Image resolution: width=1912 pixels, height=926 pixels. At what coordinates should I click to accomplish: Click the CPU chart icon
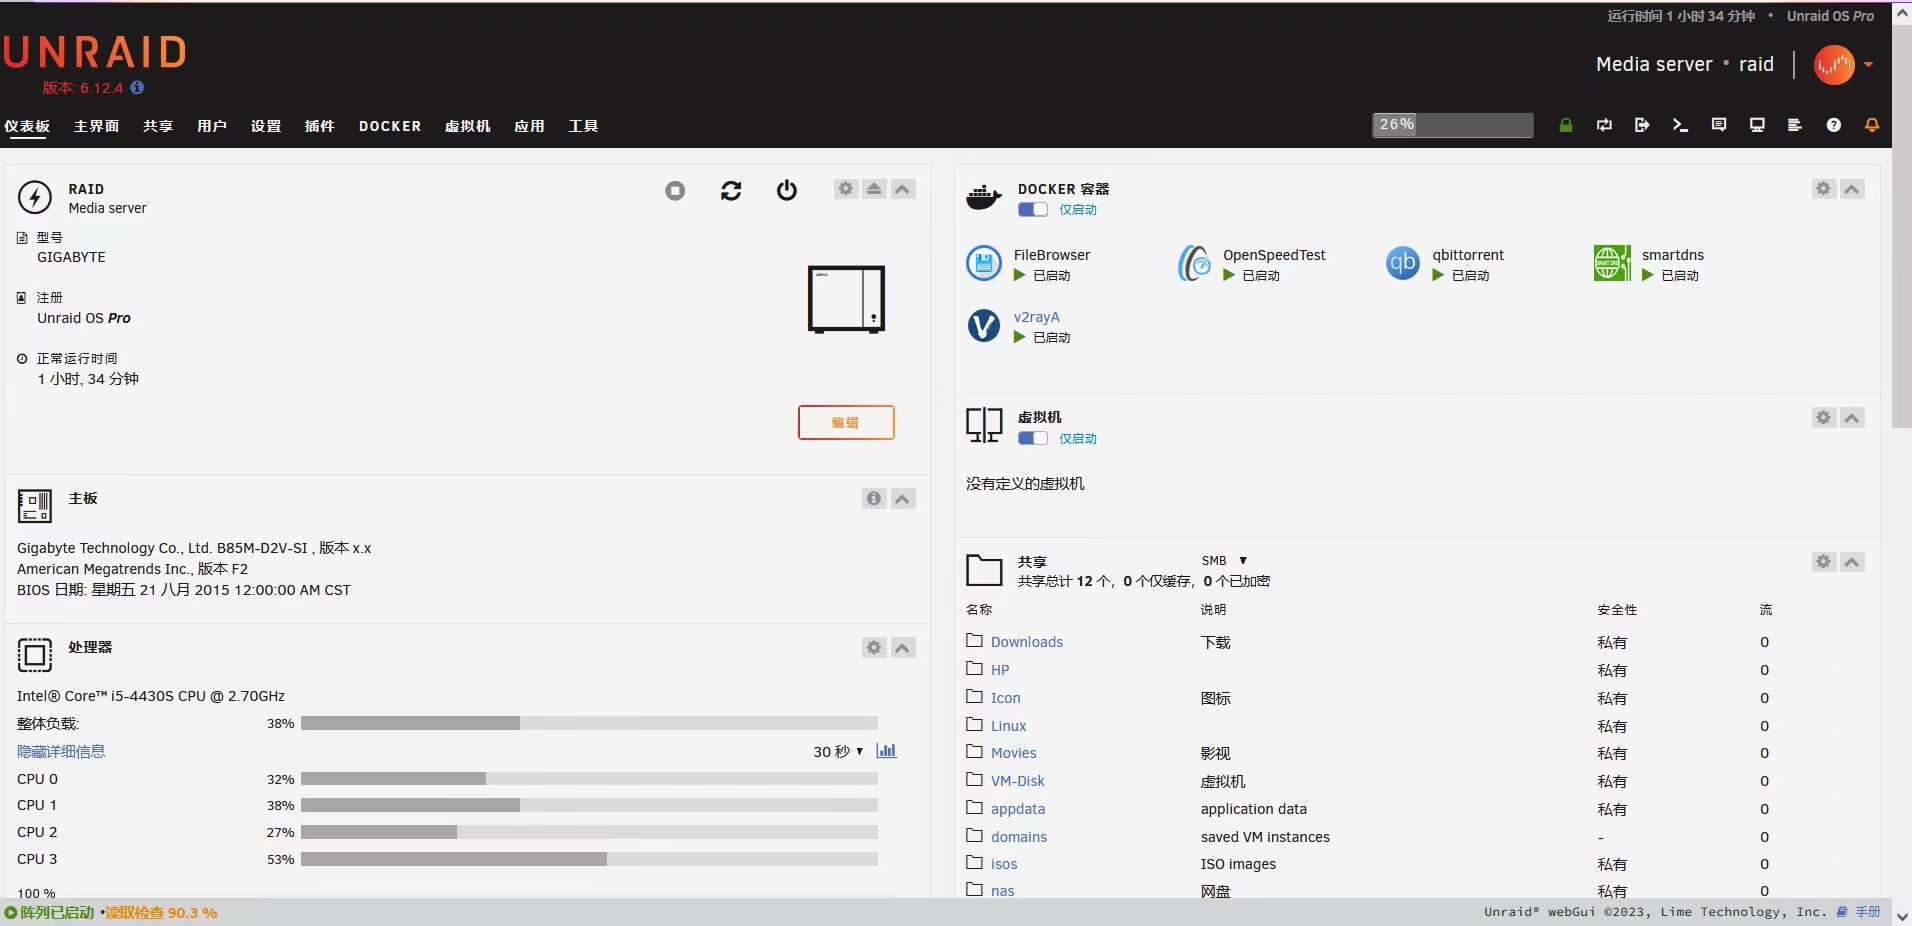click(x=886, y=751)
